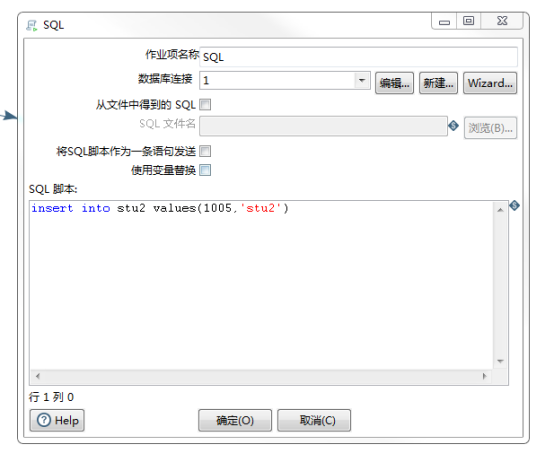This screenshot has height=463, width=554.
Task: Click the SQL script text area
Action: (261, 286)
